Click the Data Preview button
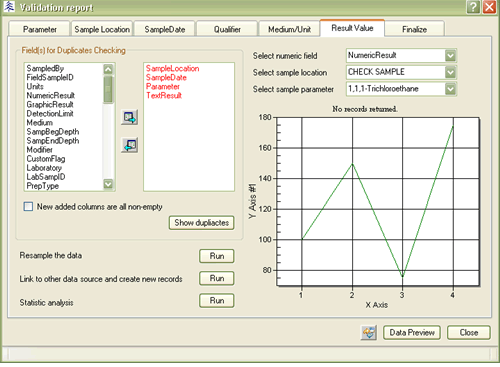This screenshot has height=367, width=500. click(x=412, y=332)
